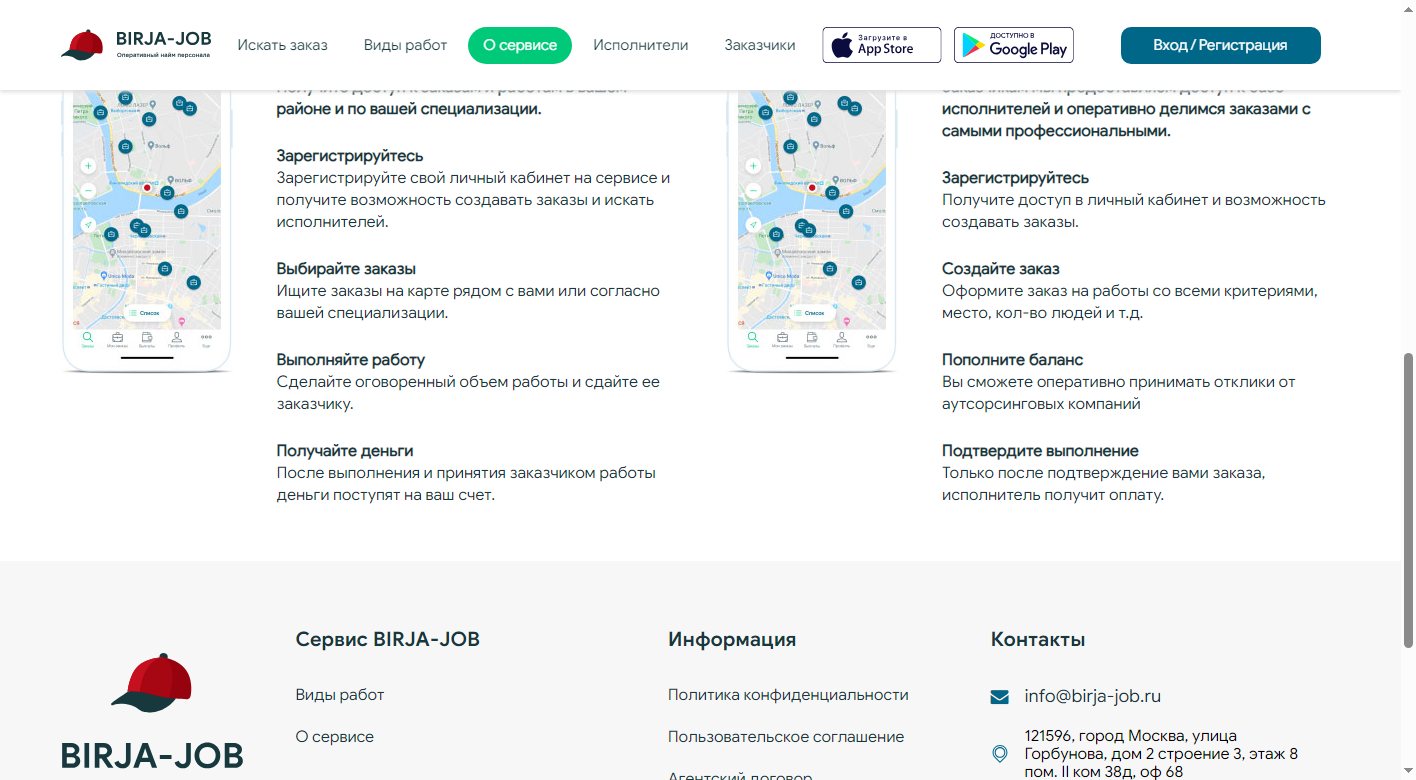Open Виды работ in the top navigation
1416x780 pixels.
[x=405, y=45]
